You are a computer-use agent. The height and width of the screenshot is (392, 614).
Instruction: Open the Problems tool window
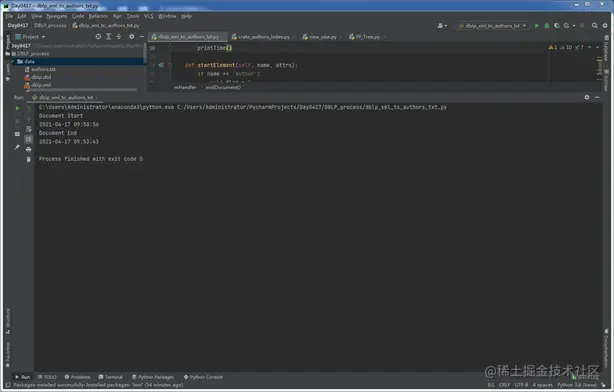(78, 377)
